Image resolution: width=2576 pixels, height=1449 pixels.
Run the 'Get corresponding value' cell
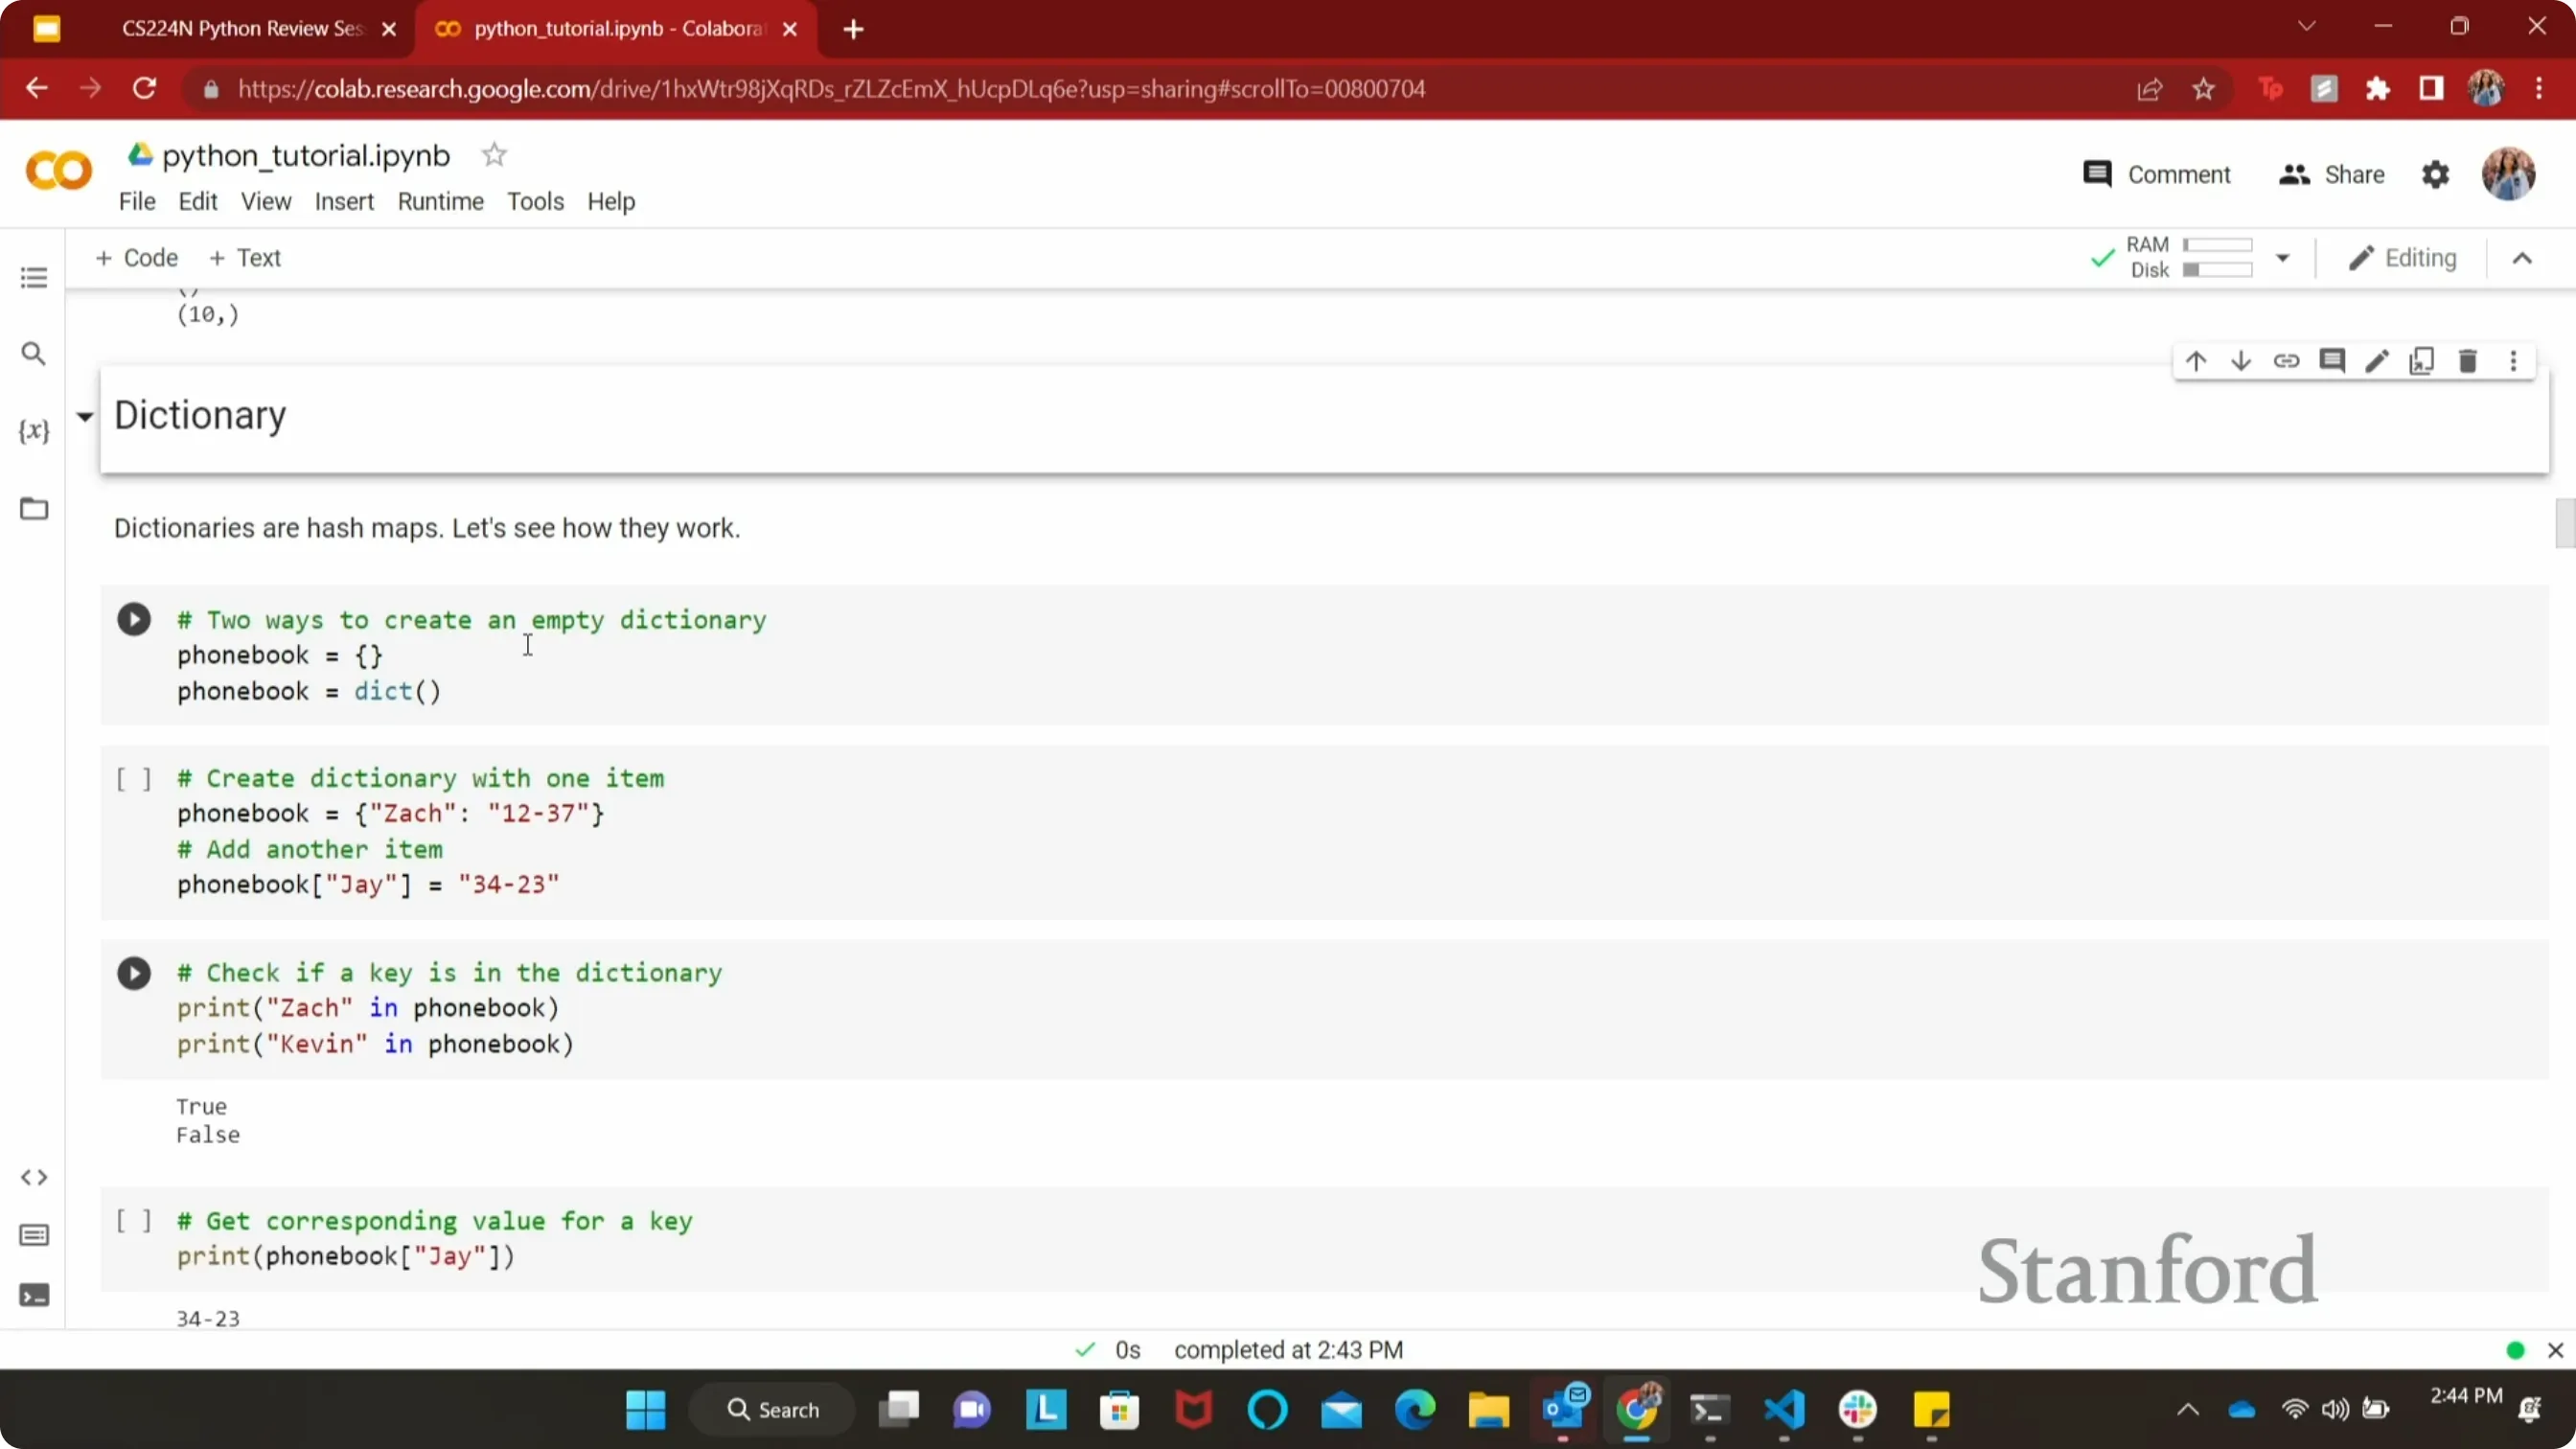[x=134, y=1220]
